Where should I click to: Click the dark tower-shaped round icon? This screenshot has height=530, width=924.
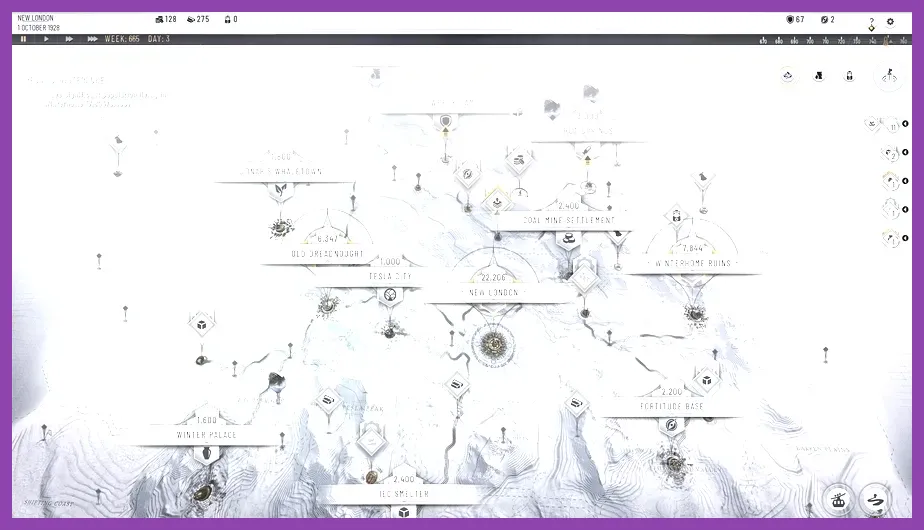tap(819, 75)
